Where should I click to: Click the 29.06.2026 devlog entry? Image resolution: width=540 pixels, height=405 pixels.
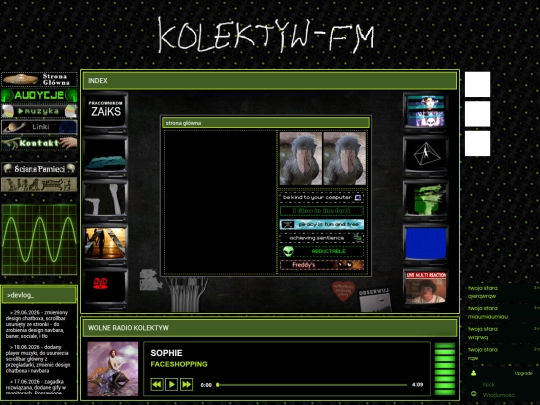pyautogui.click(x=38, y=324)
